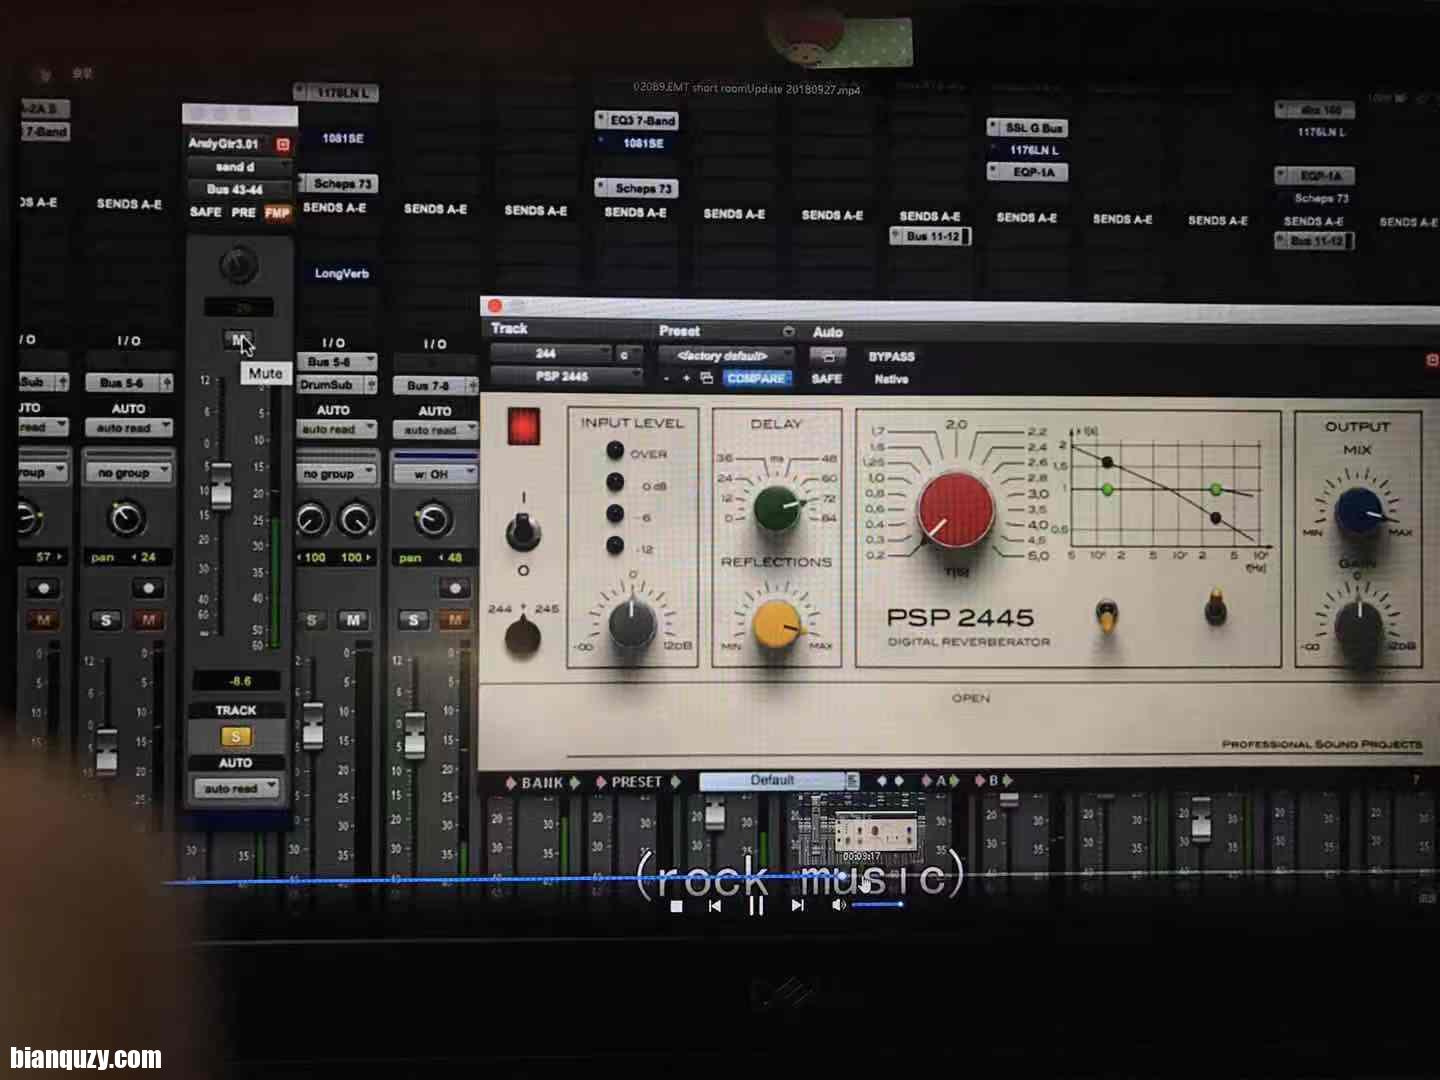Click the red power lamp in PSP 2445
Image resolution: width=1440 pixels, height=1080 pixels.
[x=523, y=426]
